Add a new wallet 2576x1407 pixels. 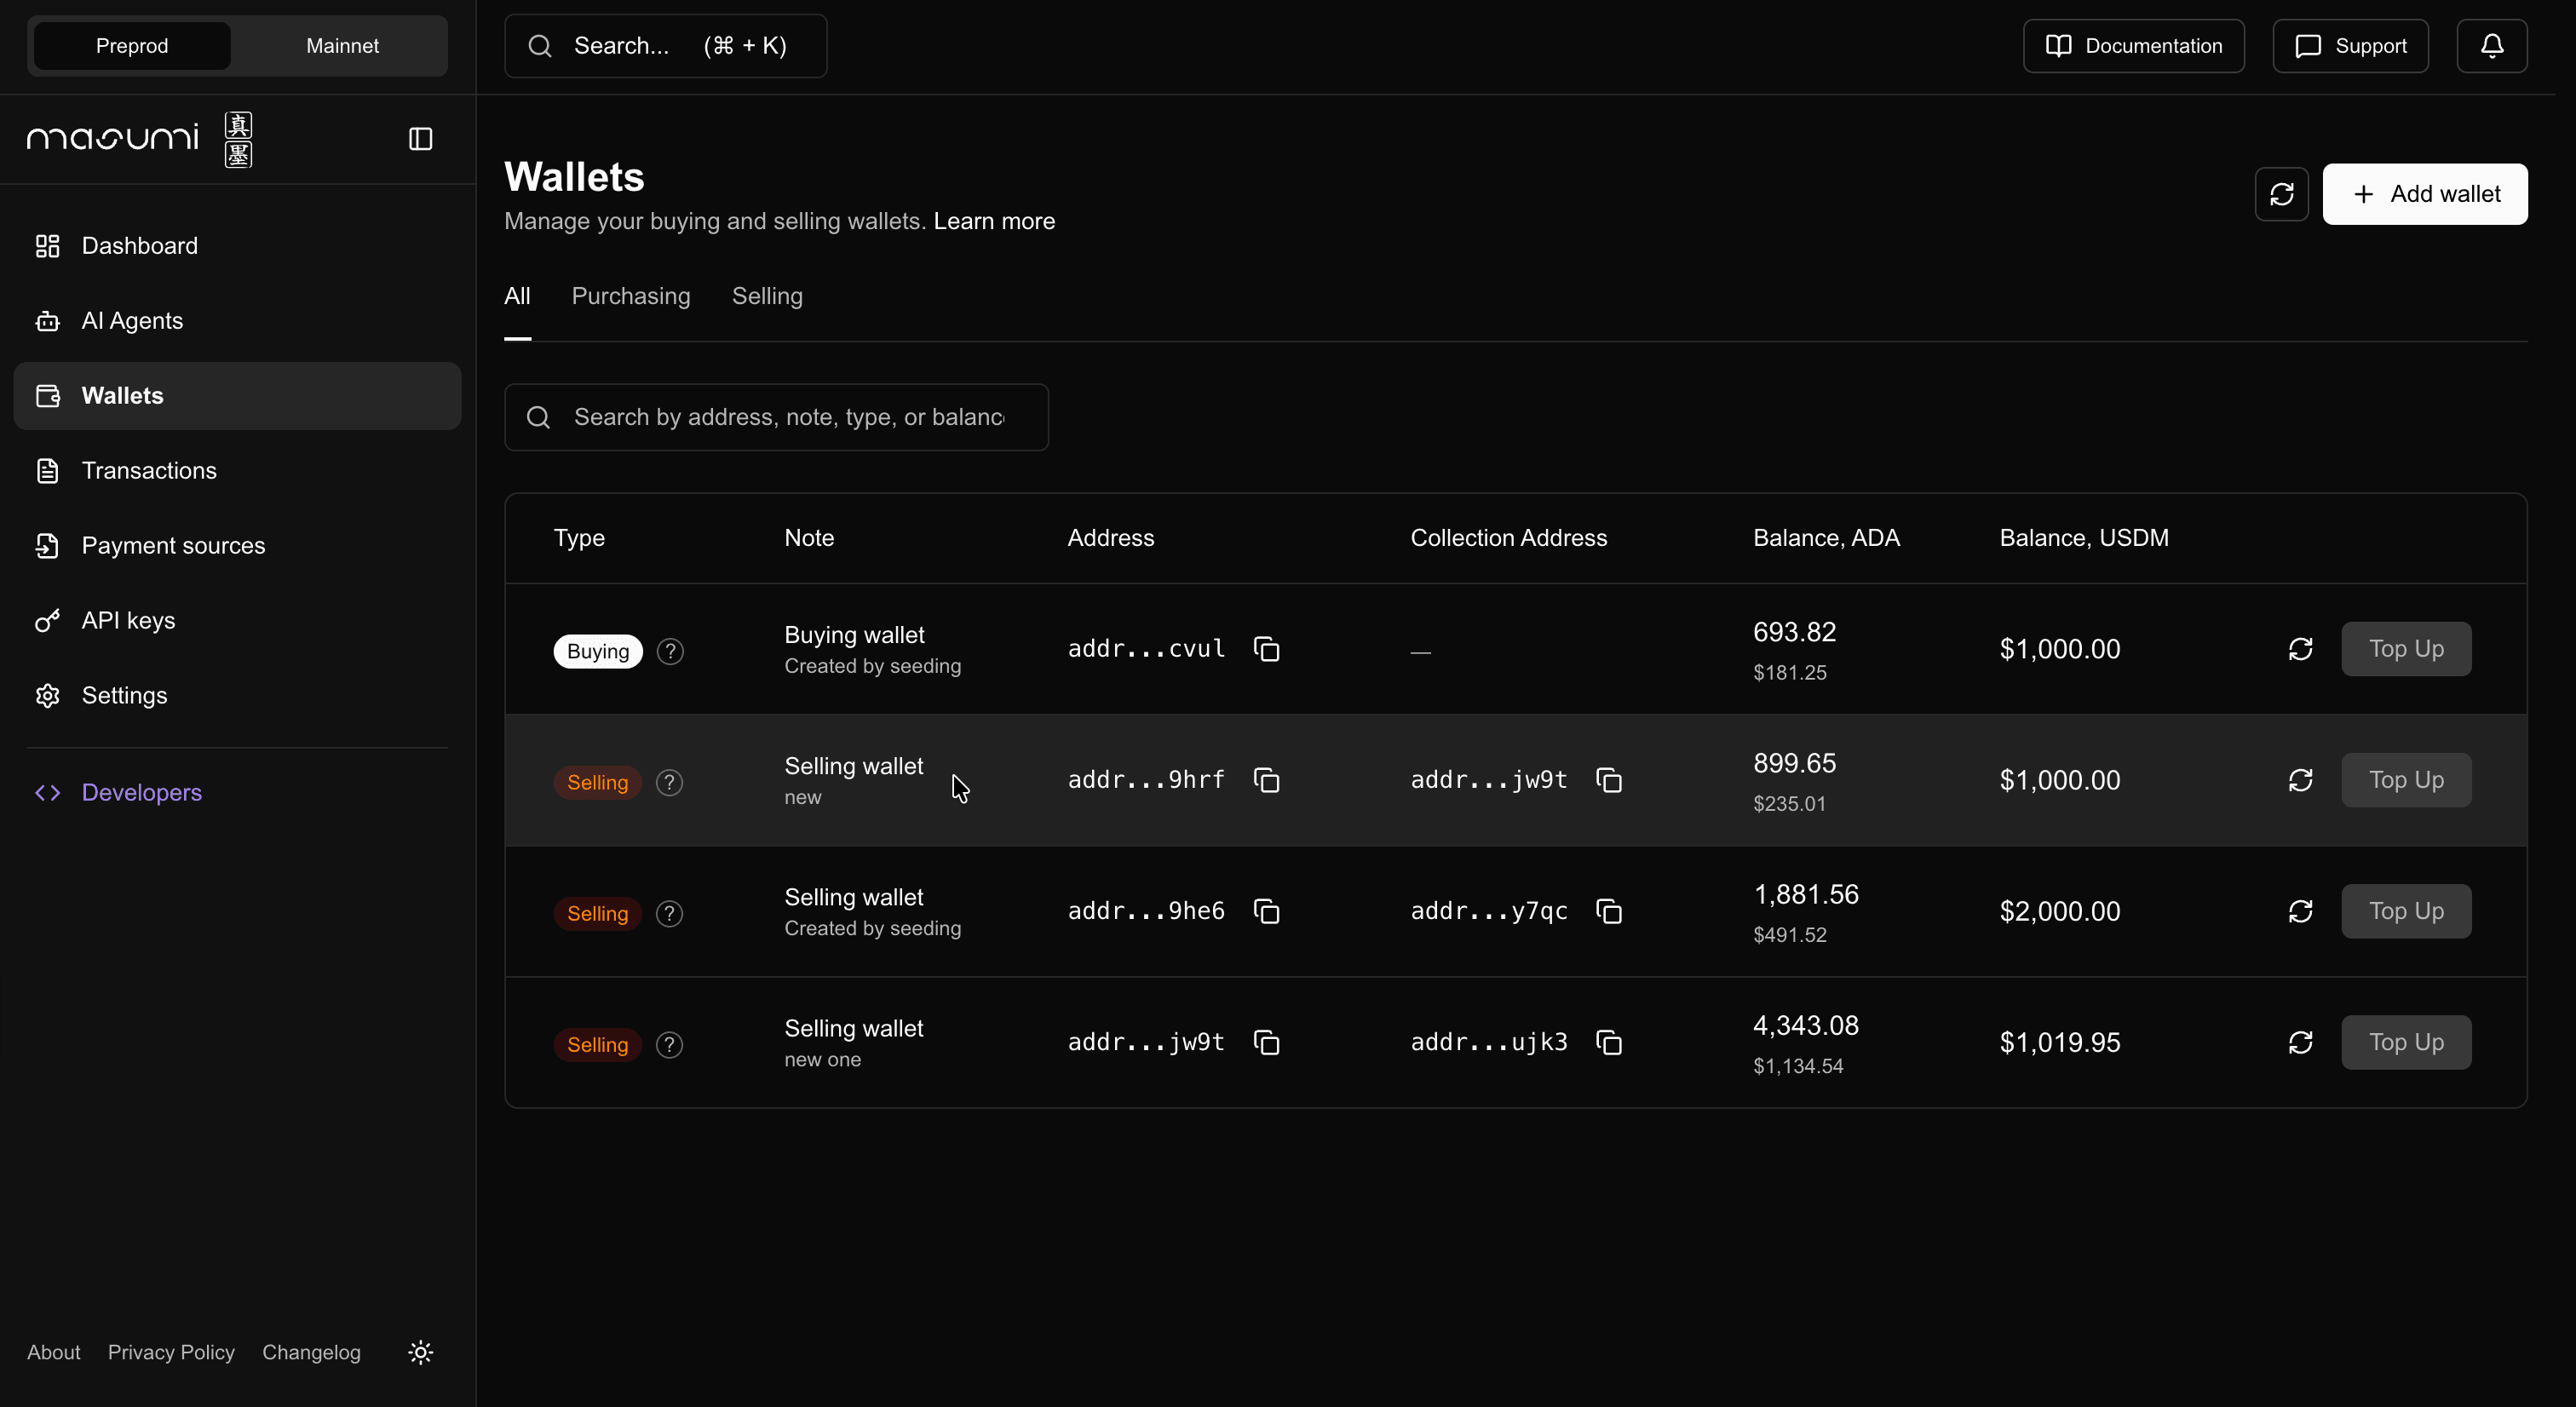pos(2424,193)
